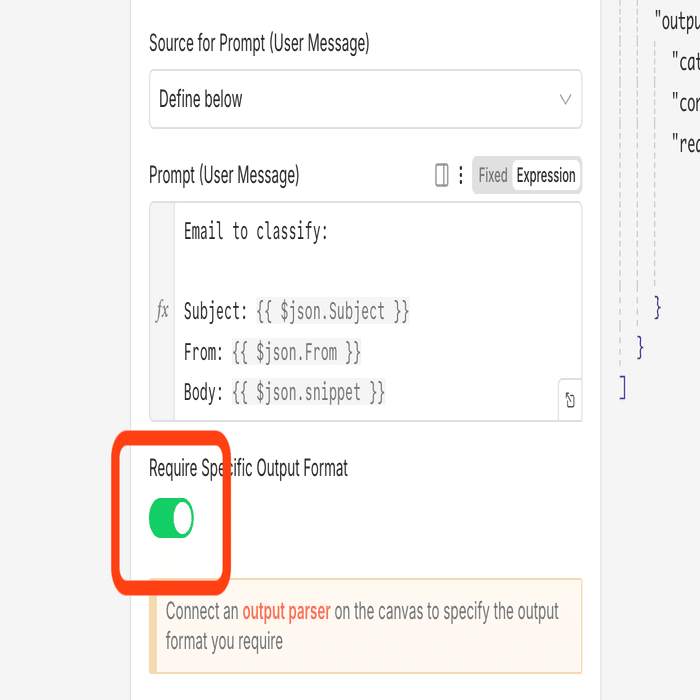700x700 pixels.
Task: Open the Source for Prompt dropdown
Action: [x=365, y=99]
